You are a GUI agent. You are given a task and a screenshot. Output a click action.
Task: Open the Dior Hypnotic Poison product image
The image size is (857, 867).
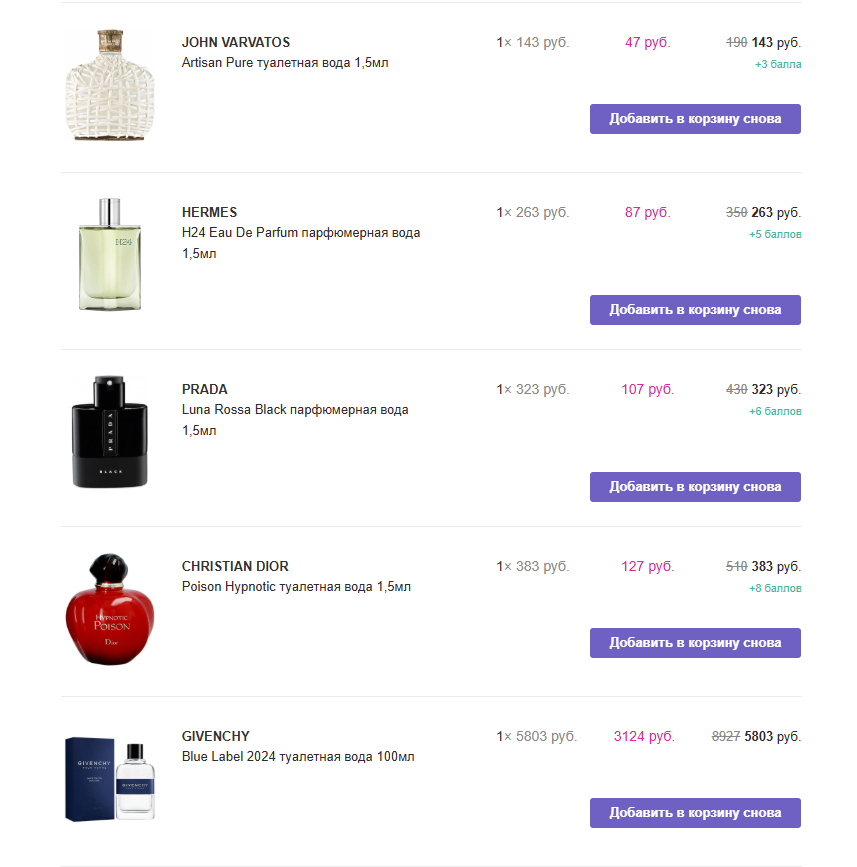click(x=111, y=608)
